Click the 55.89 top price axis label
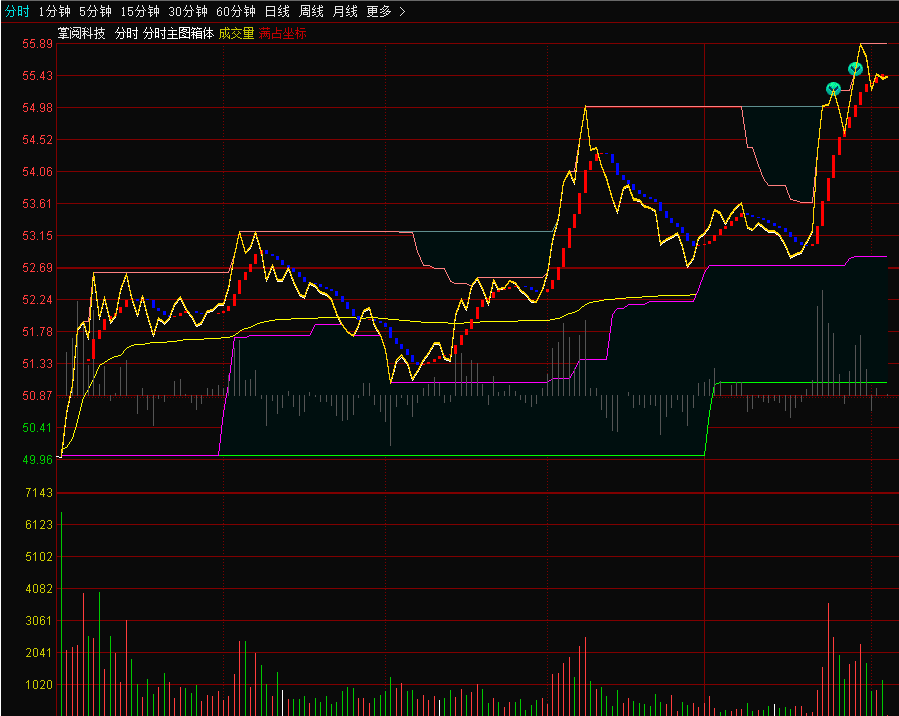899x716 pixels. coord(37,44)
